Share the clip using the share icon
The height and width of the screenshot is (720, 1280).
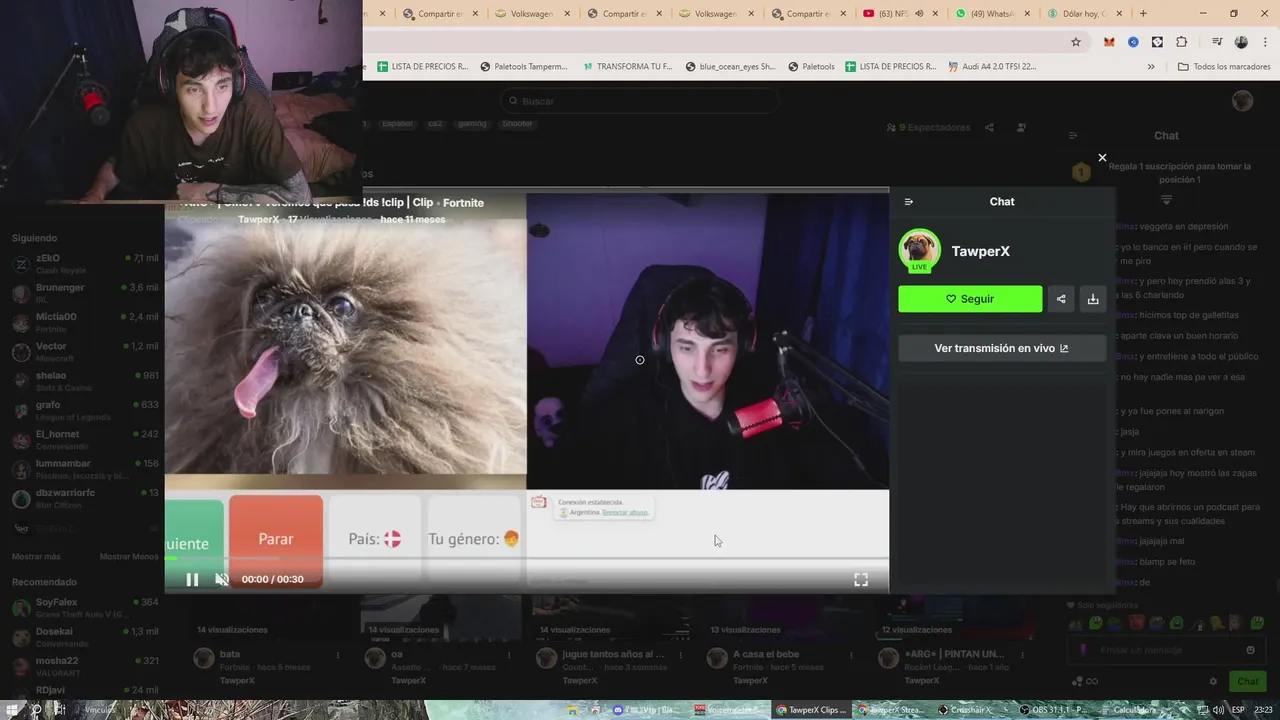click(1061, 299)
